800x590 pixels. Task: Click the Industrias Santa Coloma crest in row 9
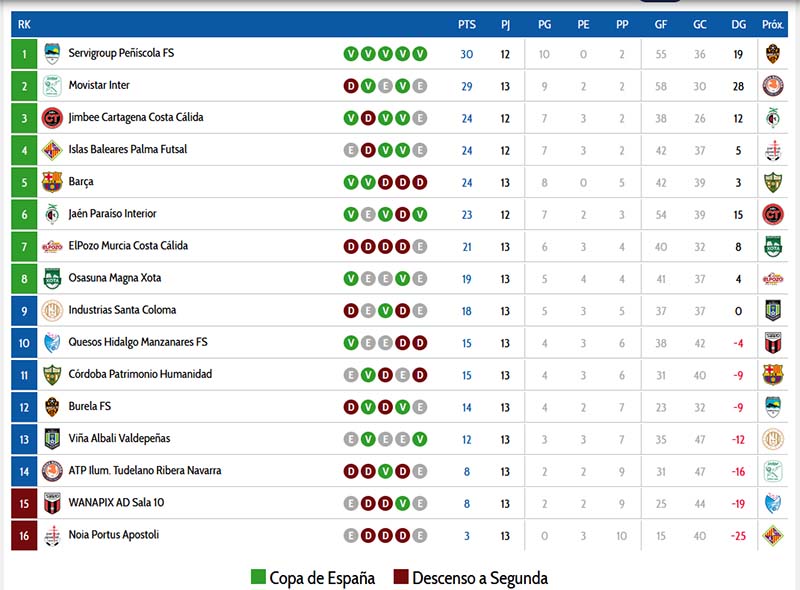[52, 311]
